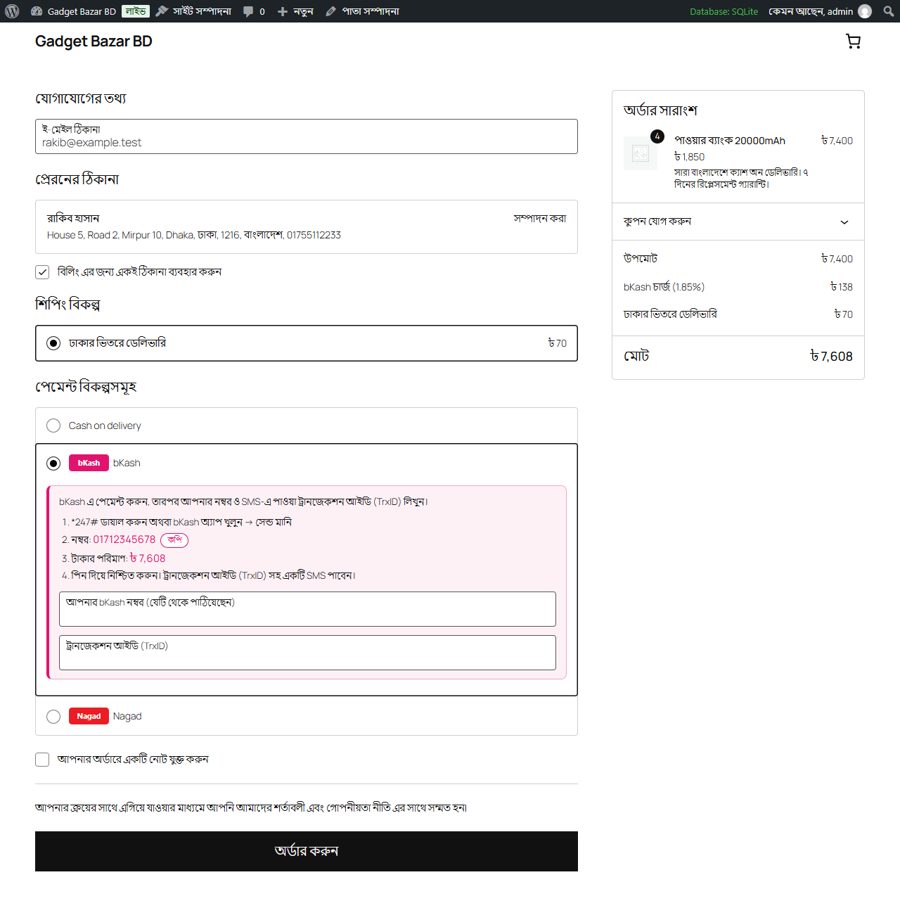Viewport: 900px width, 908px height.
Task: Focus the ই-মেইল ঠিকানা input field
Action: (x=306, y=137)
